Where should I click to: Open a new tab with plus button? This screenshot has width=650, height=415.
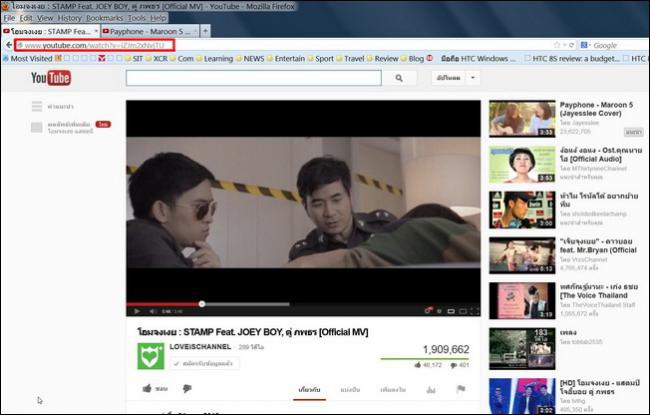tap(205, 31)
